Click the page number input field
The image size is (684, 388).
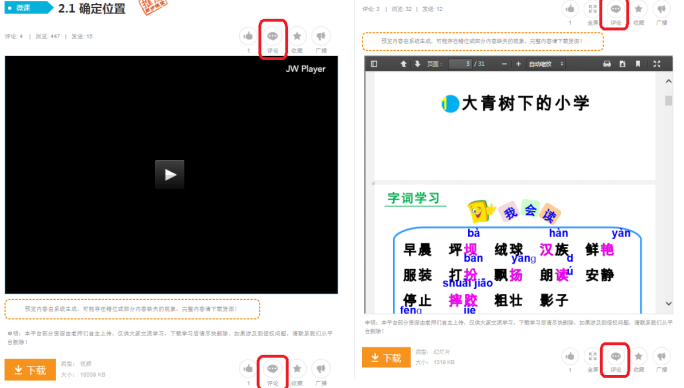460,64
